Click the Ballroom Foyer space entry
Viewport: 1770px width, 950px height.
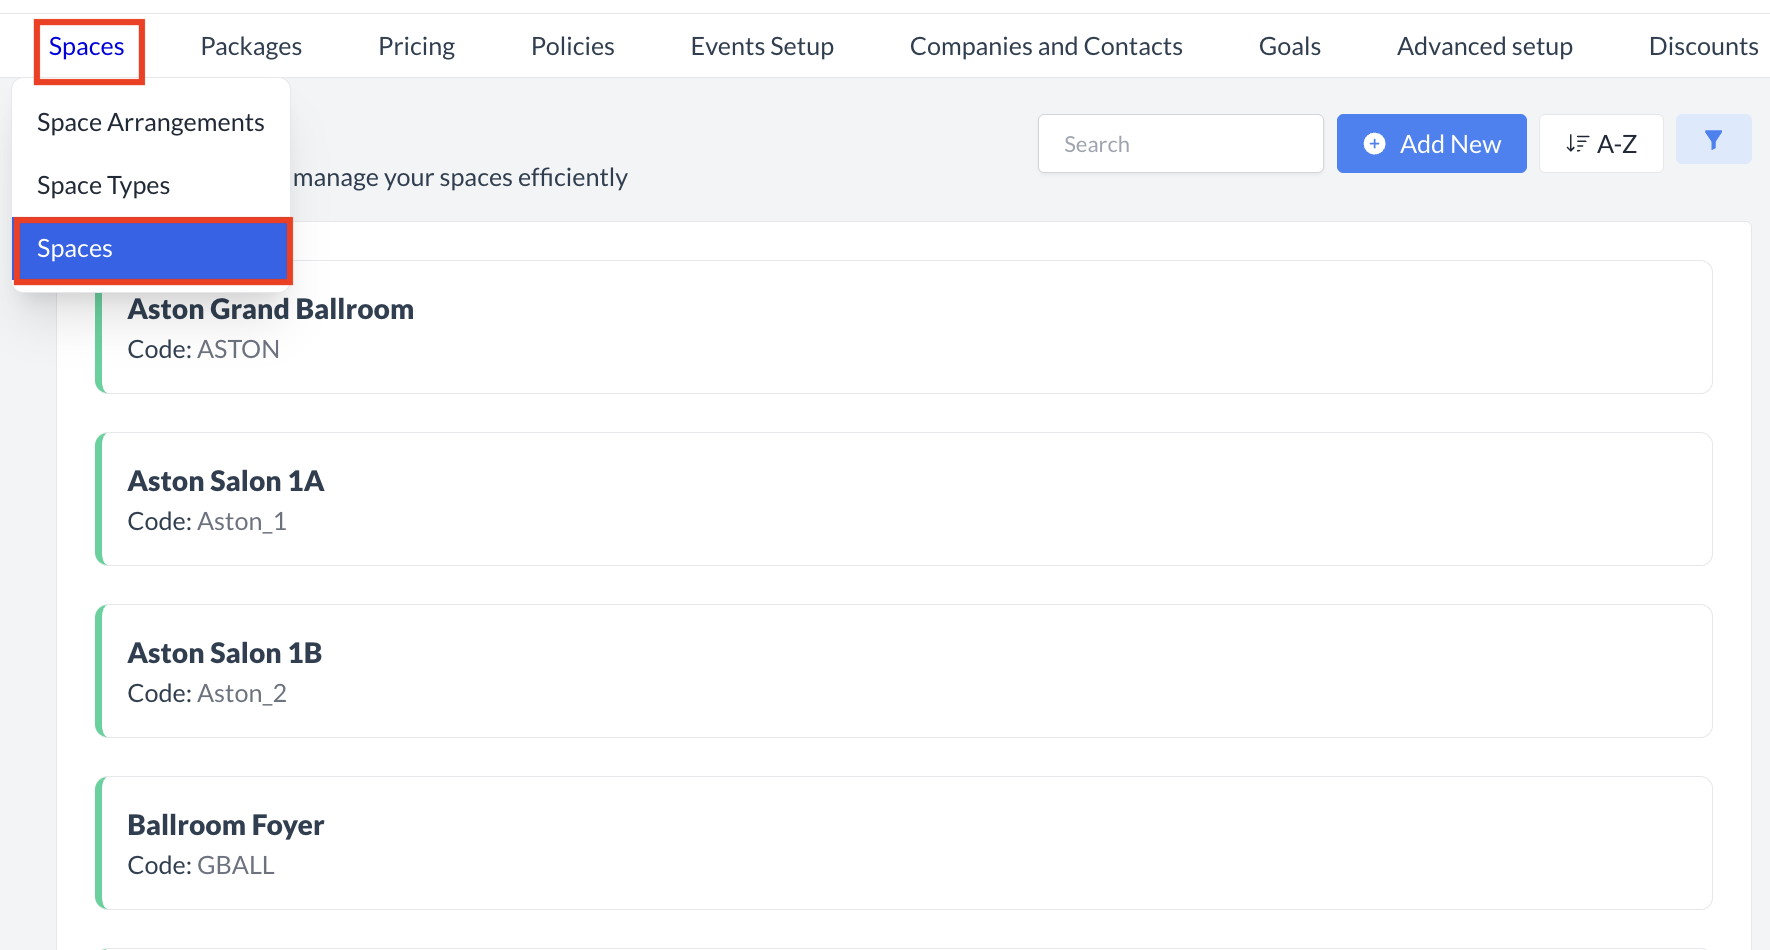pyautogui.click(x=904, y=843)
